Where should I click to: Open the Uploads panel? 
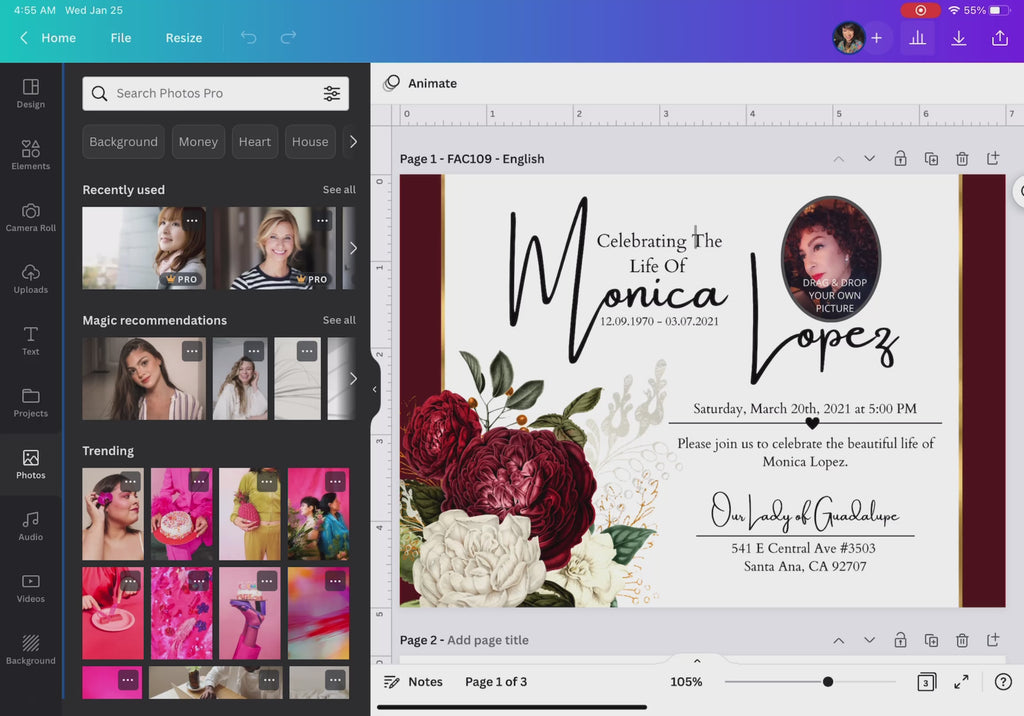tap(31, 279)
